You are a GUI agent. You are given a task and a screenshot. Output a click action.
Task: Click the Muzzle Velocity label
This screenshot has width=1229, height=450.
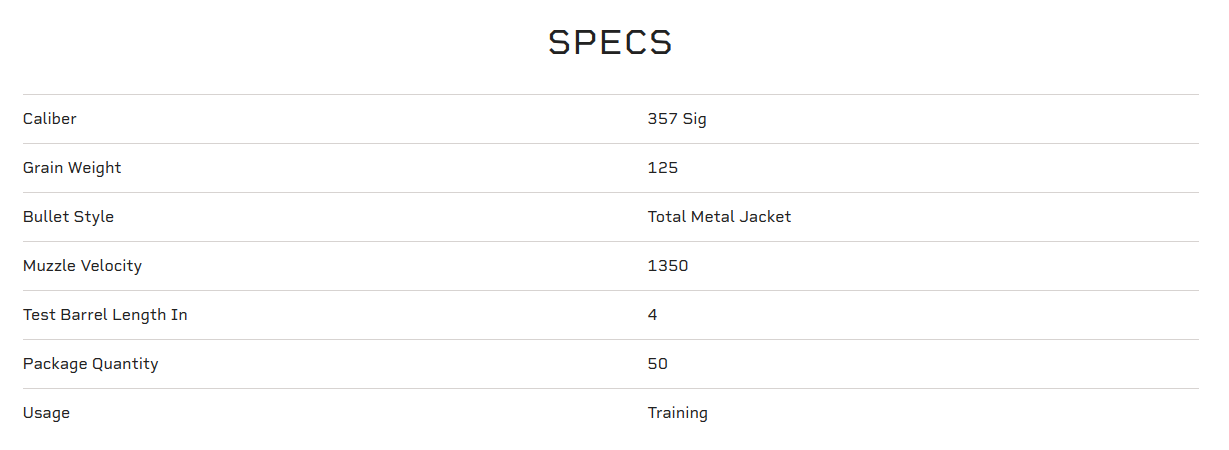[82, 266]
